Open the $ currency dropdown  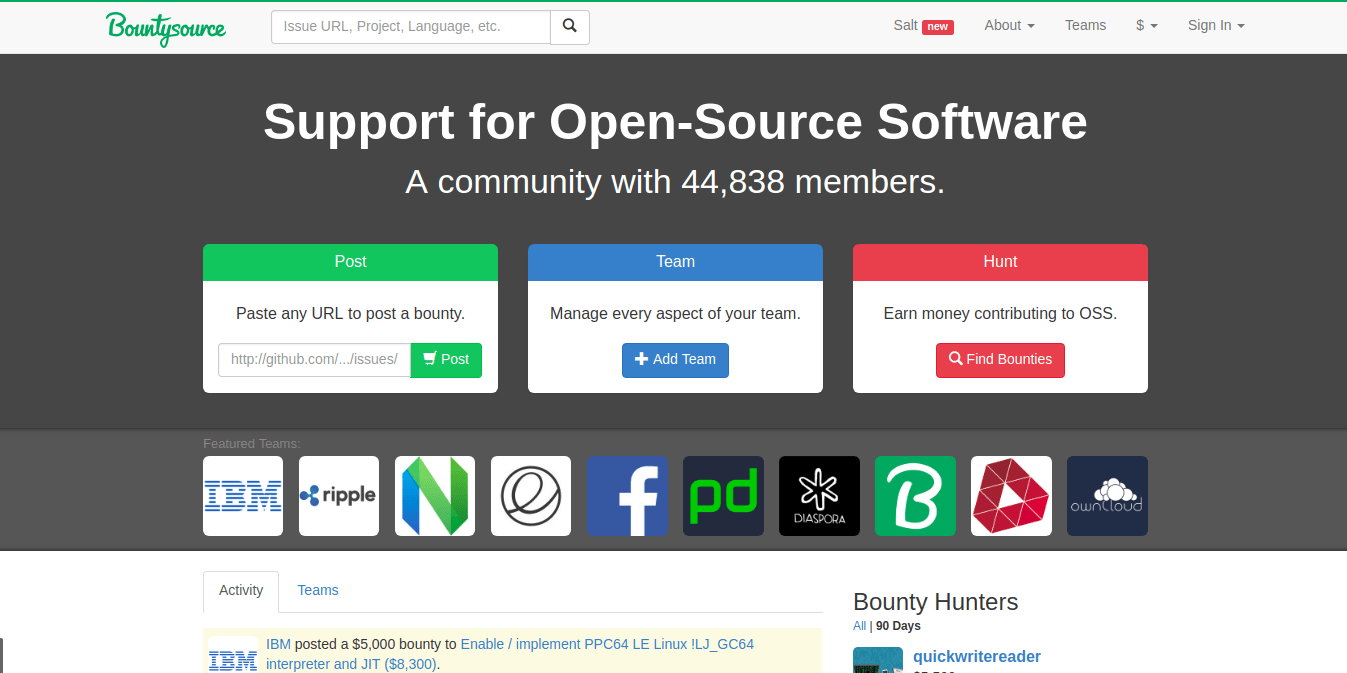1147,26
